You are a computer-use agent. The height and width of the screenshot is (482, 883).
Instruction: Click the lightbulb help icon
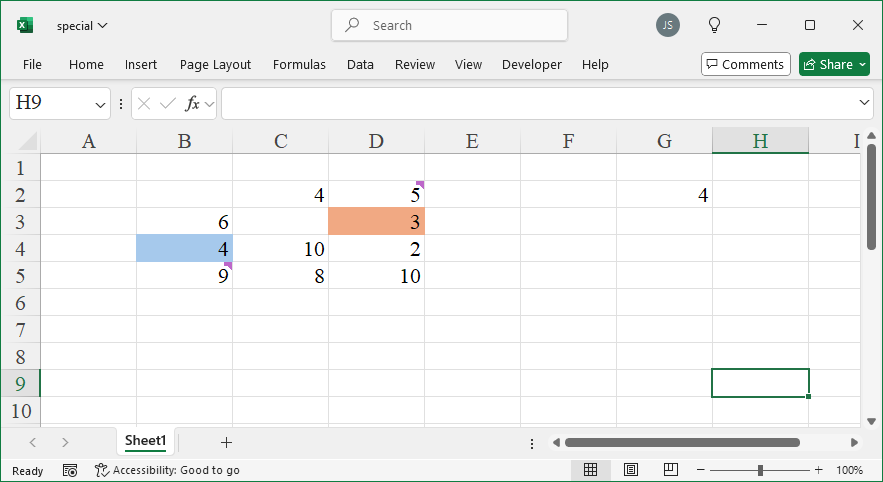click(714, 25)
